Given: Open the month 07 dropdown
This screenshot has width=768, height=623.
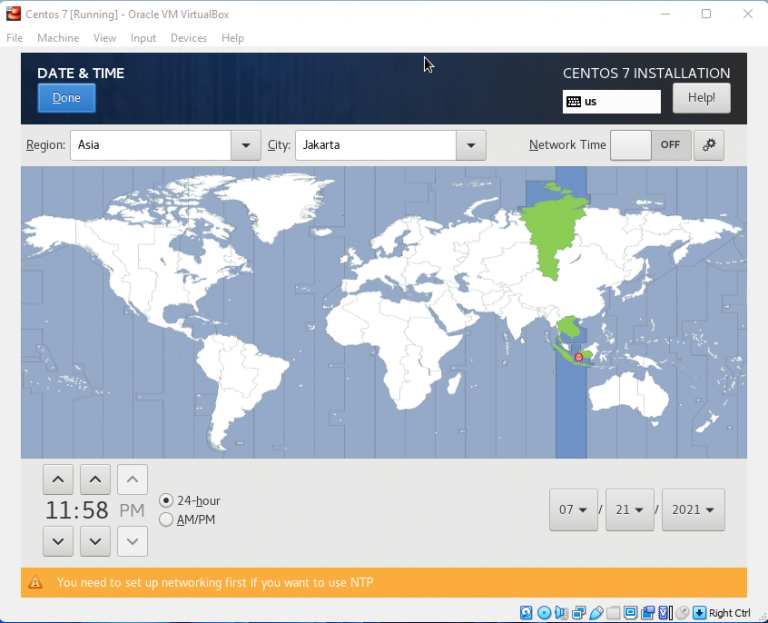Looking at the screenshot, I should coord(574,510).
